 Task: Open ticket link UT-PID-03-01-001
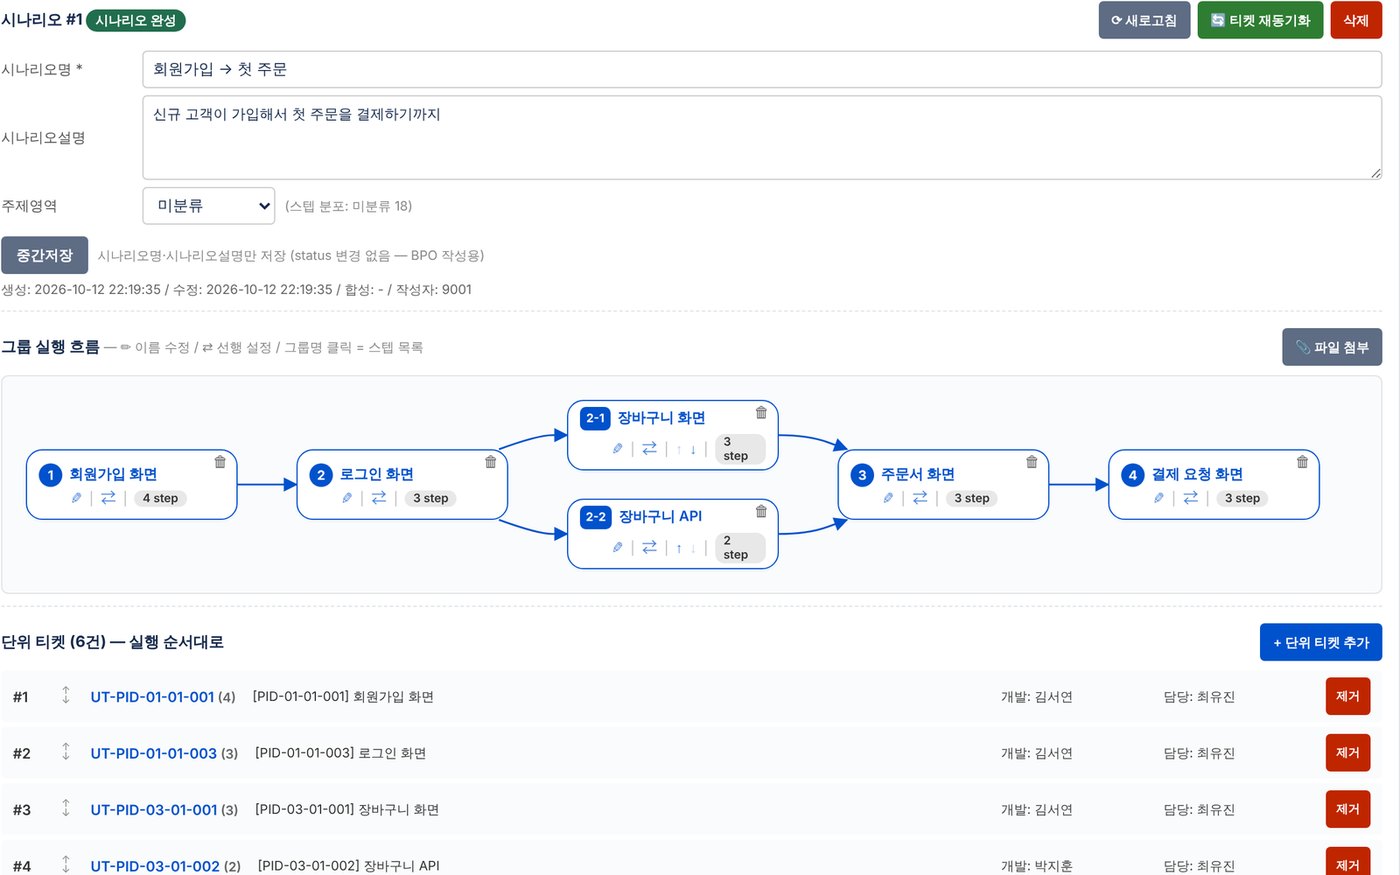click(x=153, y=810)
